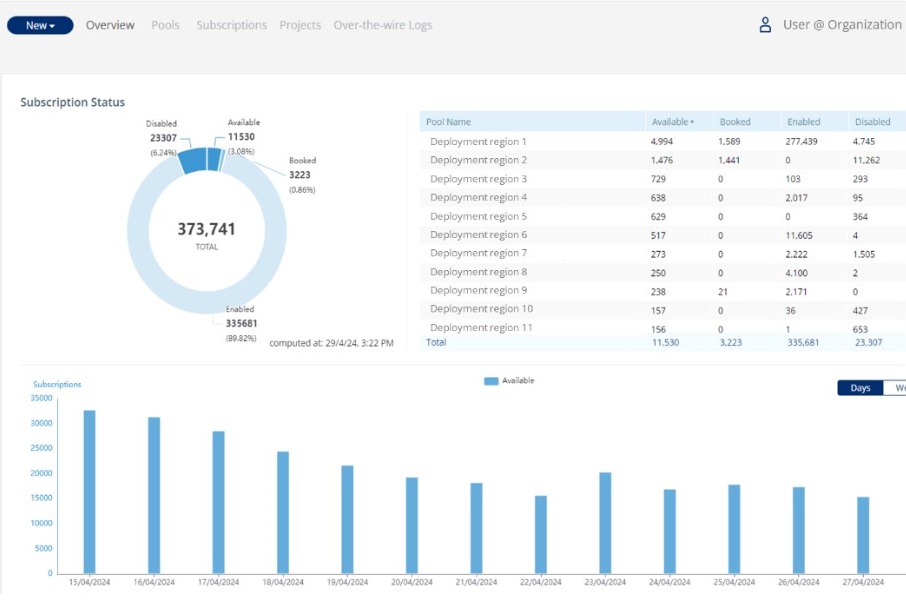Toggle the Available legend swatch in chart

pyautogui.click(x=491, y=381)
